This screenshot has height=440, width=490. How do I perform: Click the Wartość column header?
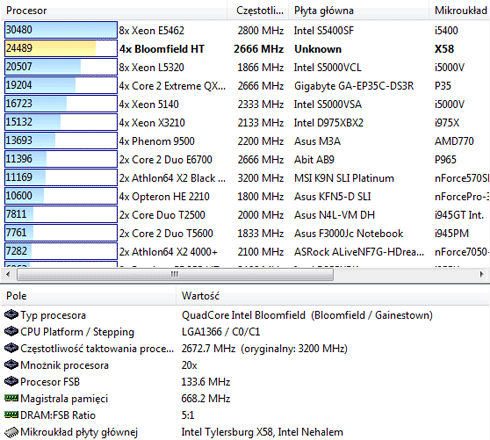point(333,296)
